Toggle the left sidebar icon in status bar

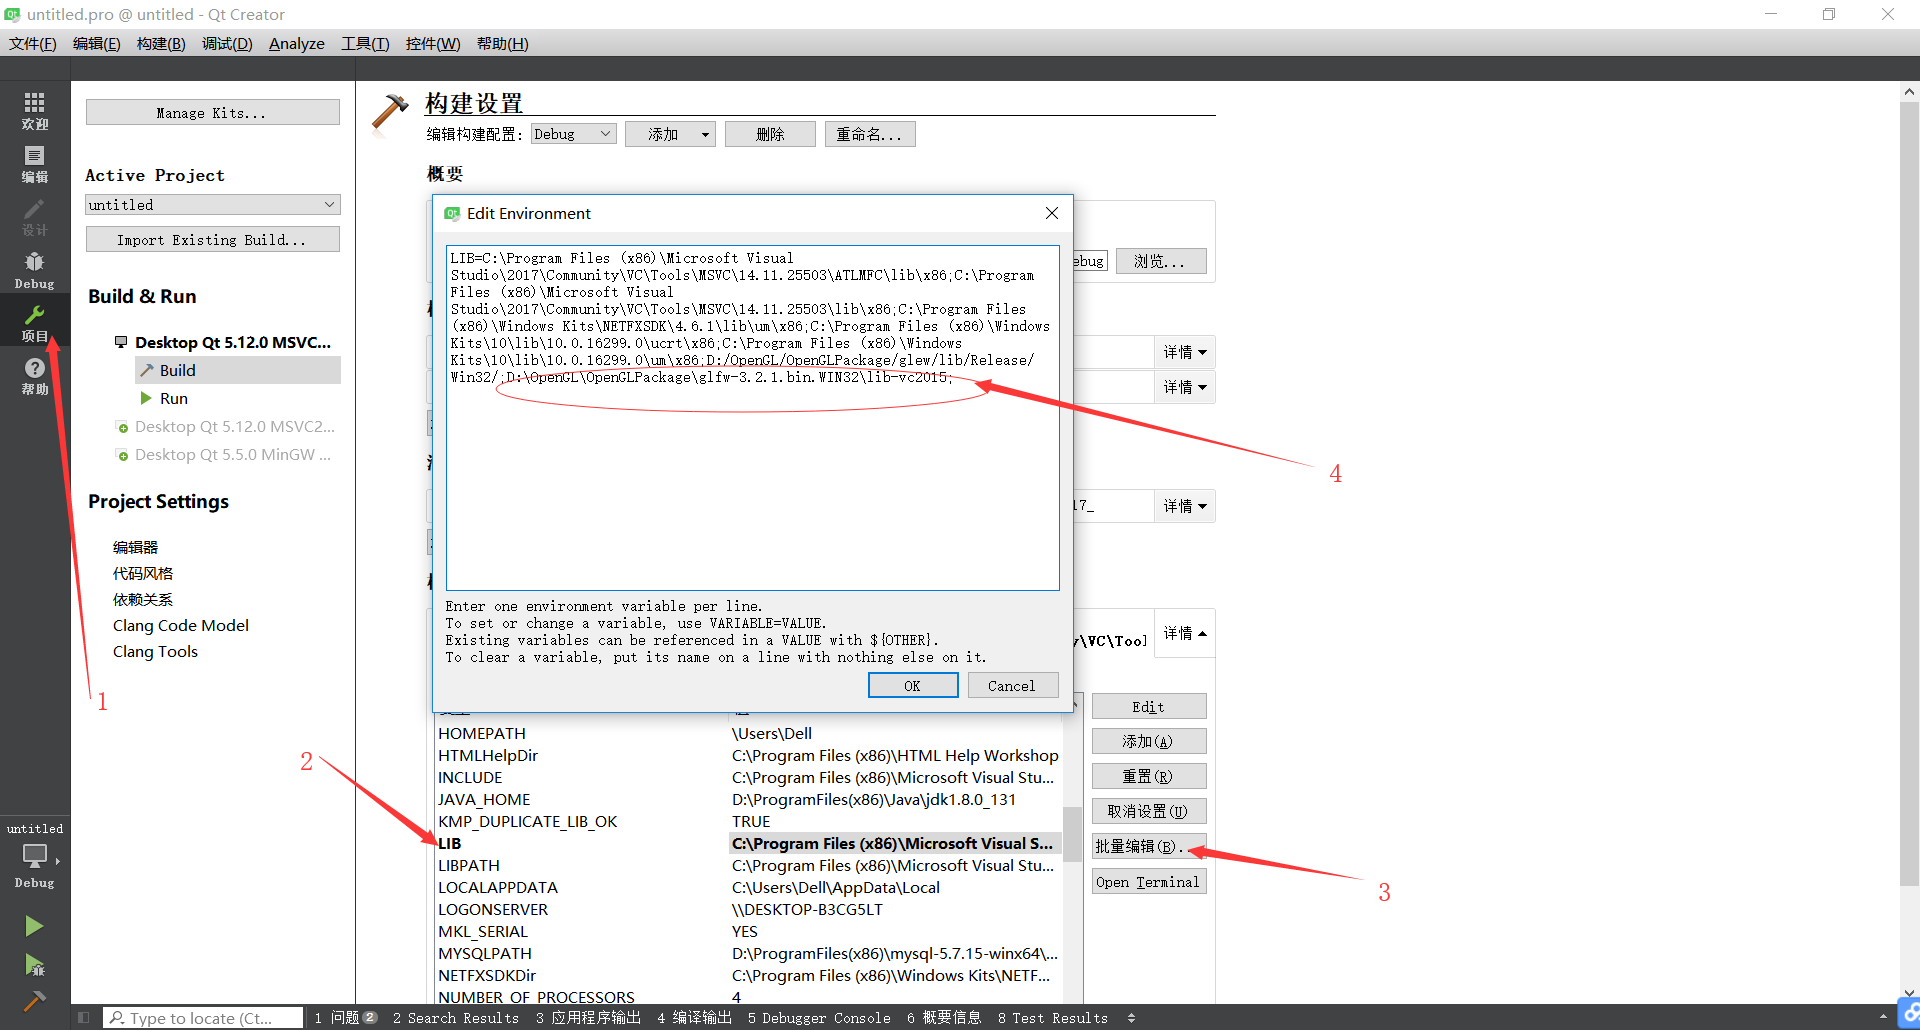click(84, 1018)
